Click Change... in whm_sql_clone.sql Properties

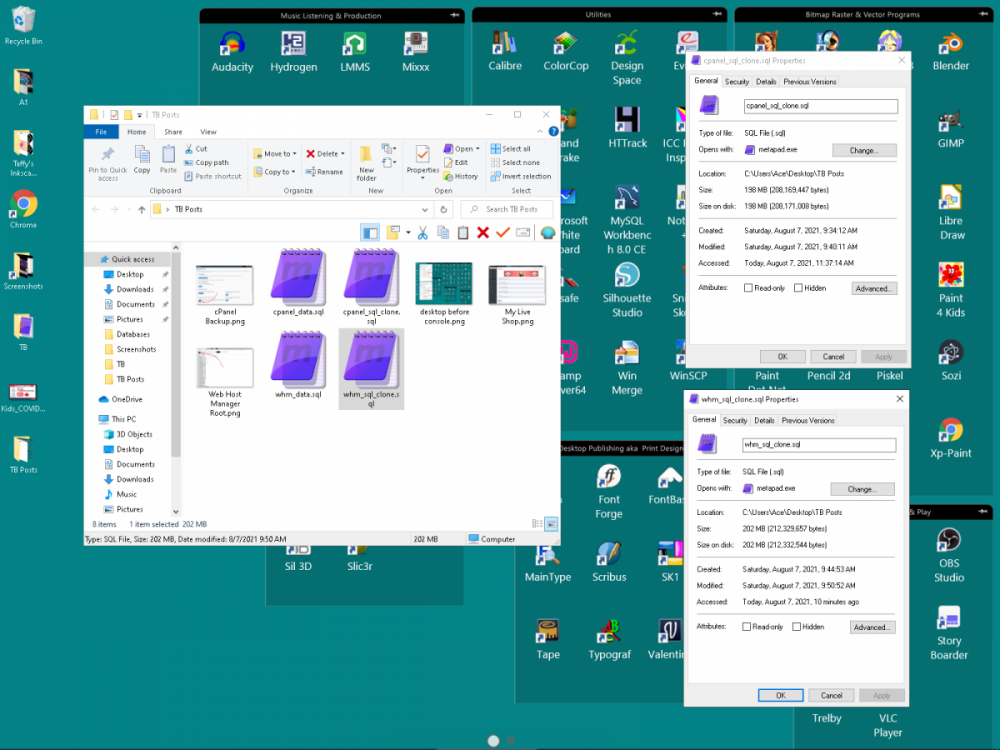pyautogui.click(x=861, y=489)
